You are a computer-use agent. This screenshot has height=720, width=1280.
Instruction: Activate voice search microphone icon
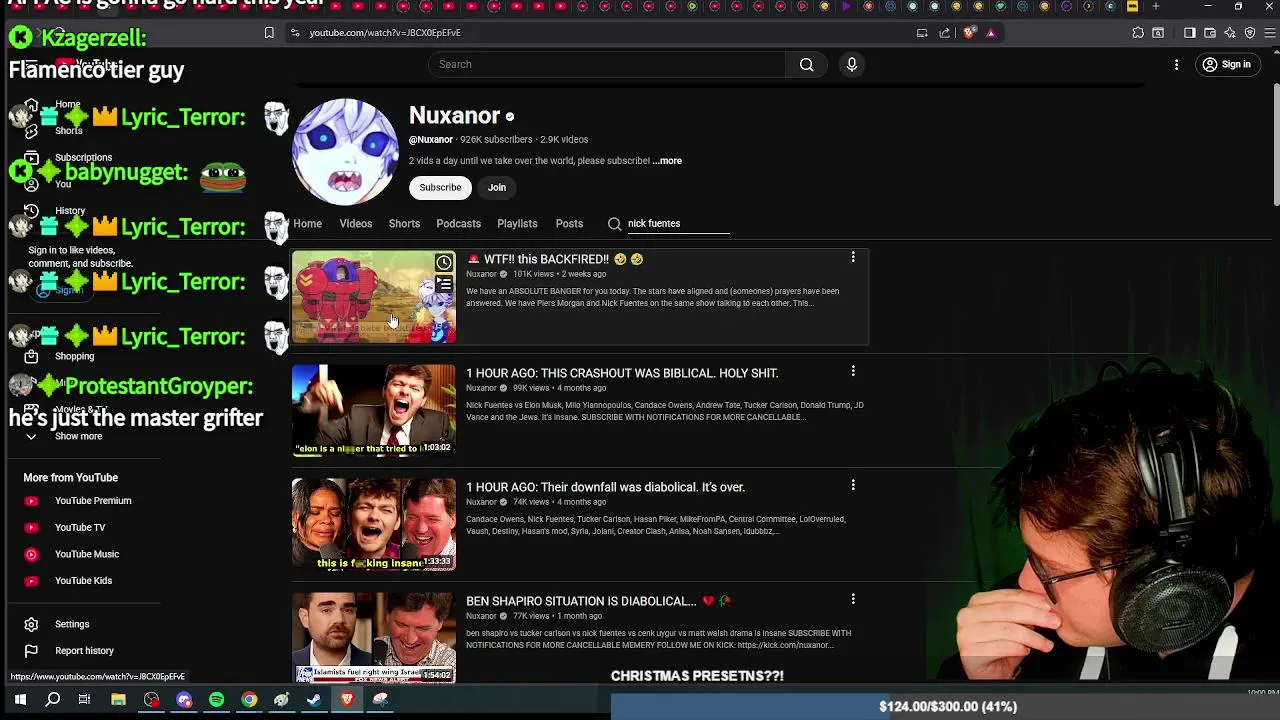(x=852, y=65)
